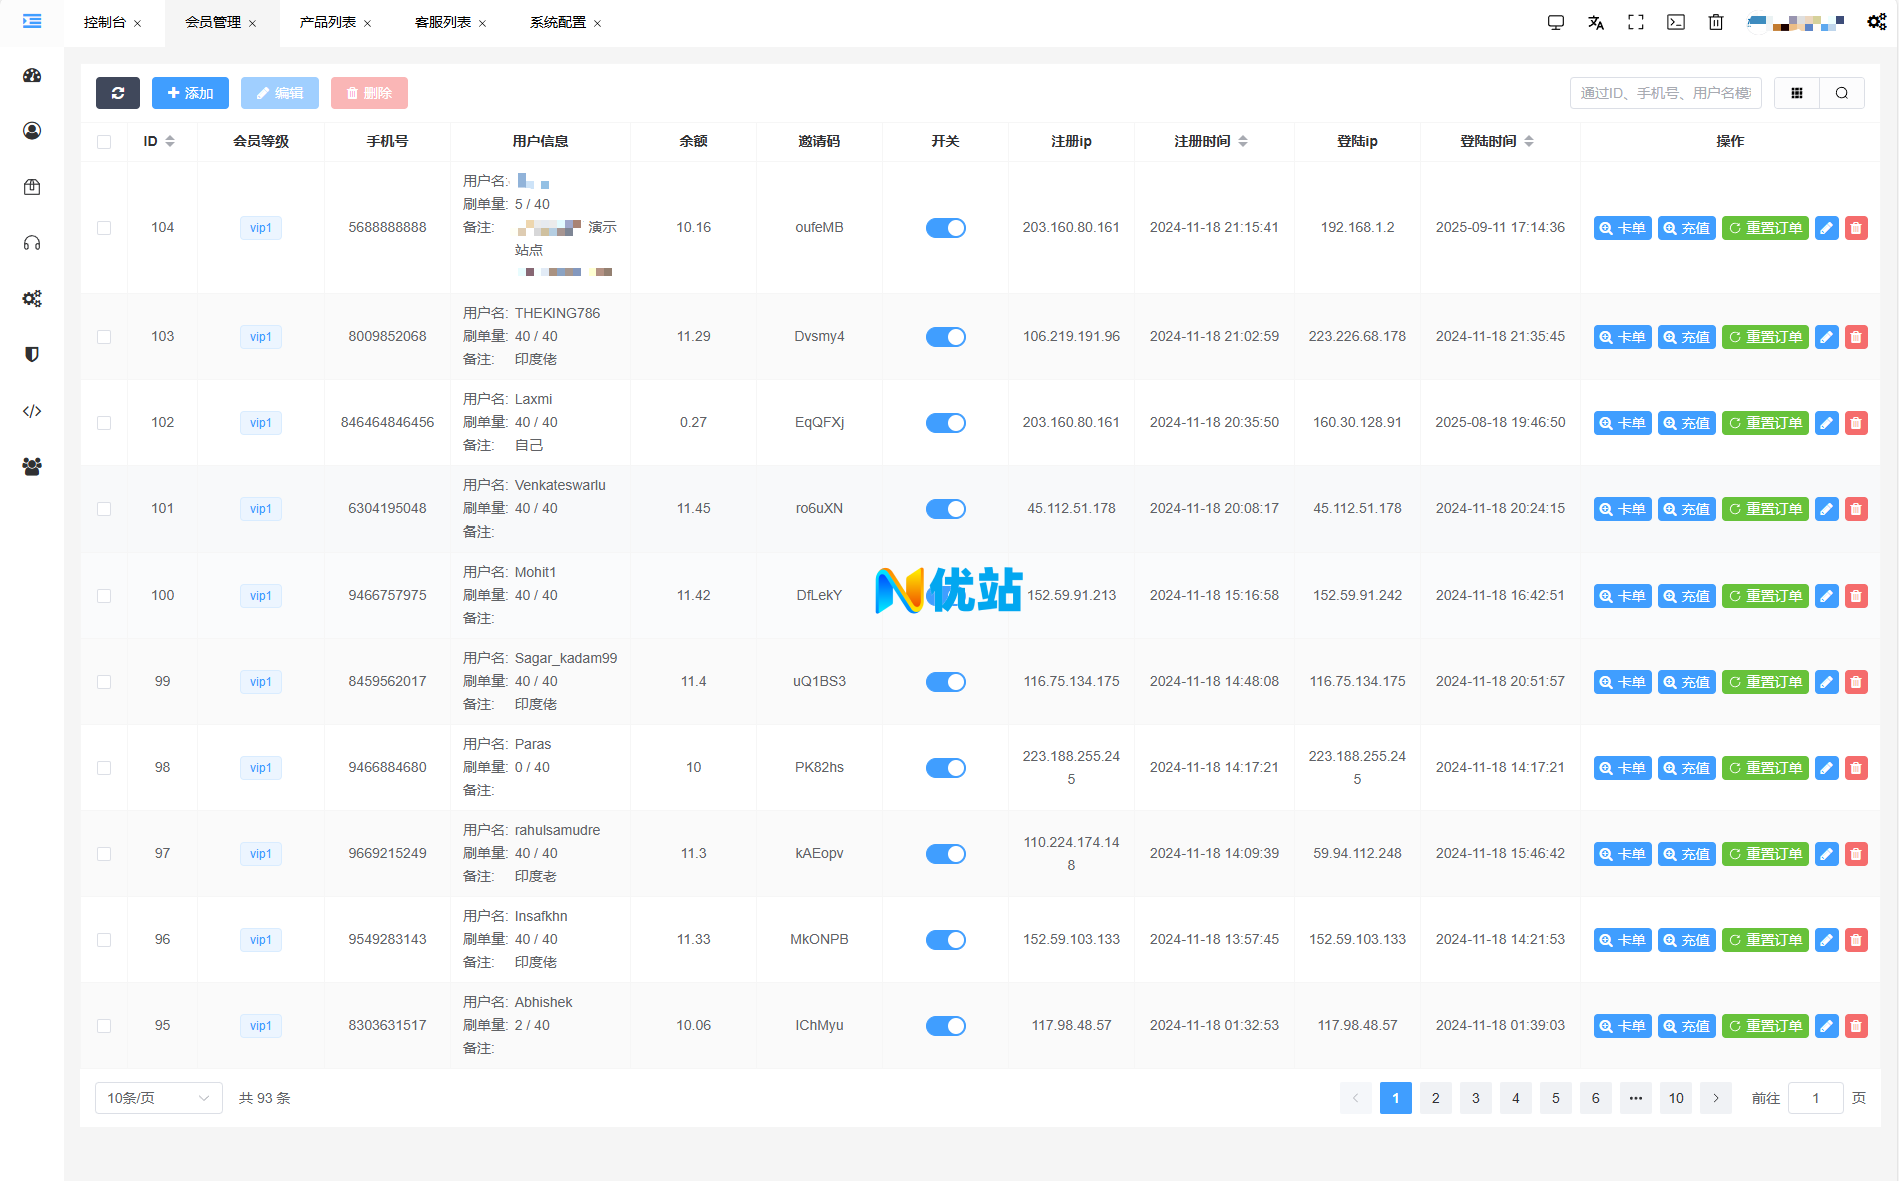
Task: Check the checkbox for member 102
Action: (x=104, y=423)
